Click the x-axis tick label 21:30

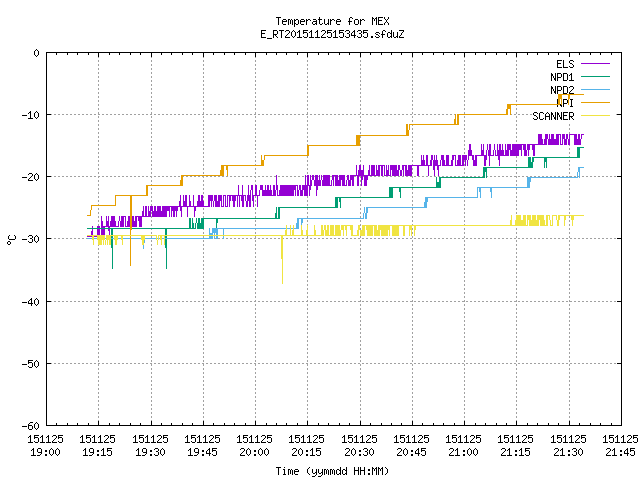pyautogui.click(x=568, y=452)
